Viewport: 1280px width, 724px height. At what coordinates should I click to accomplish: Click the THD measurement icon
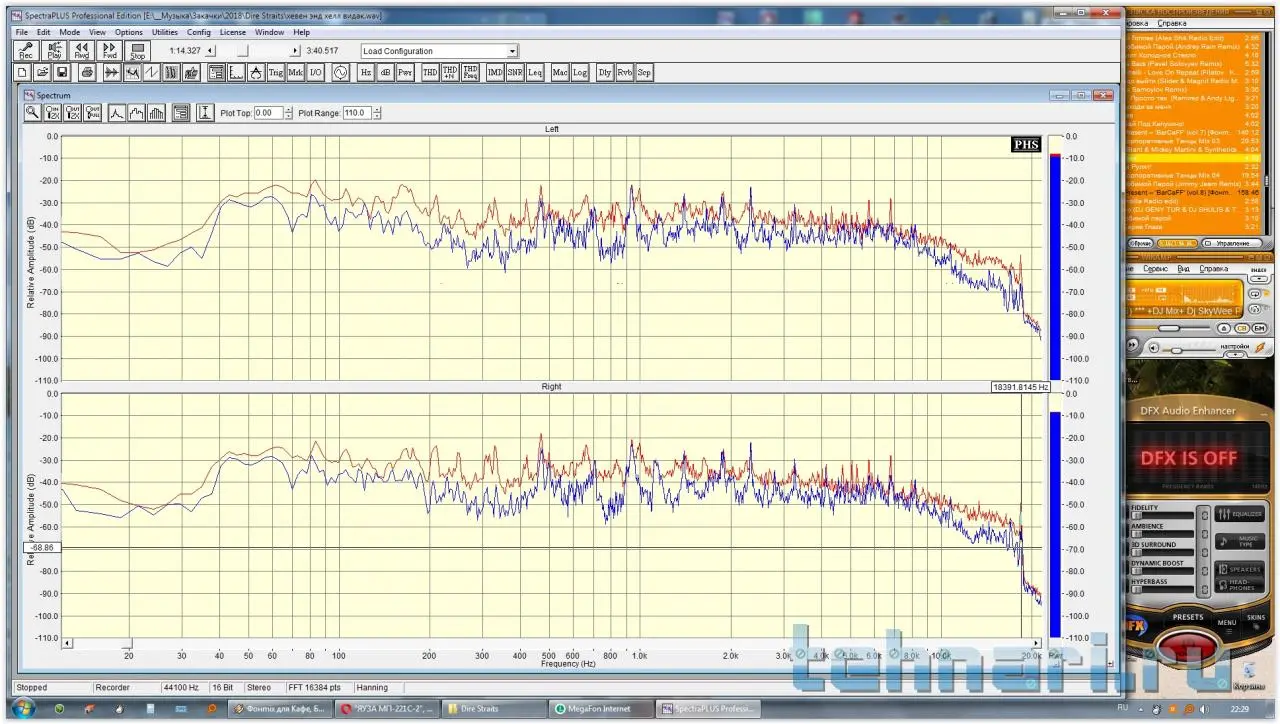429,73
